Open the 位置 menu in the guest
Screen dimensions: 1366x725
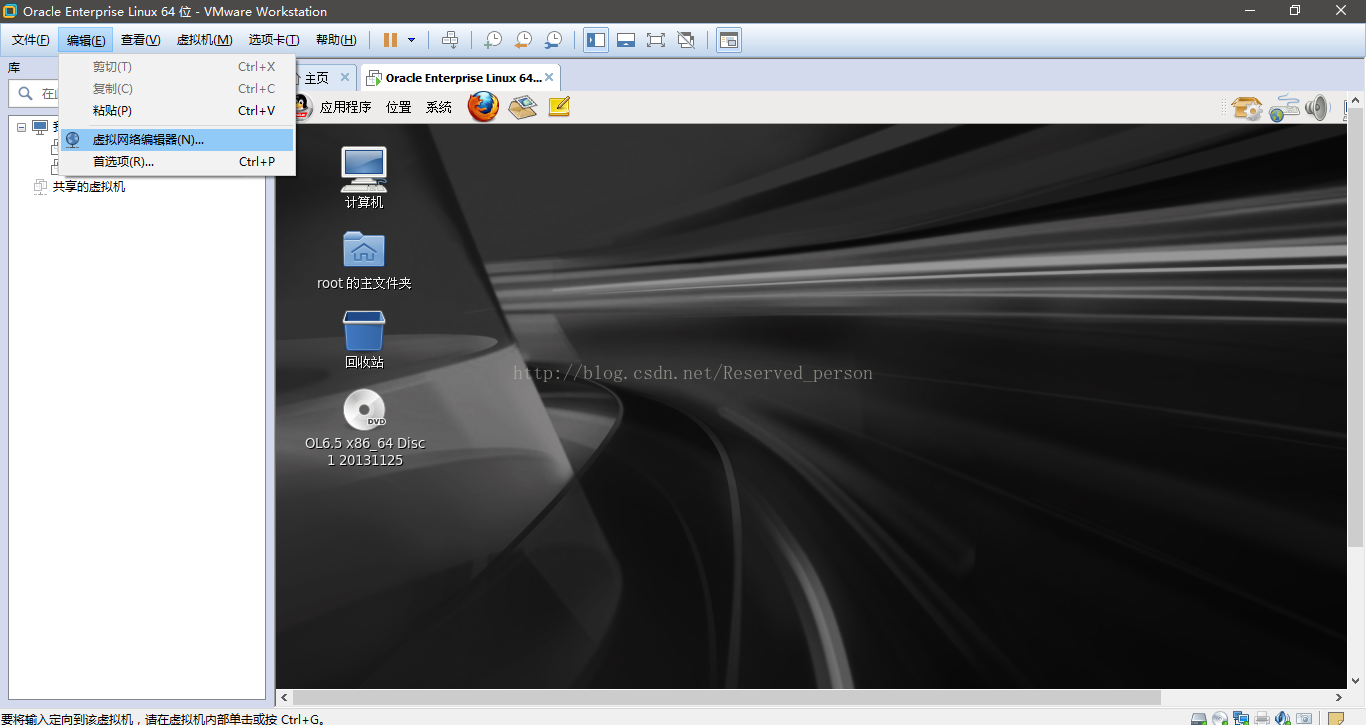pos(399,107)
